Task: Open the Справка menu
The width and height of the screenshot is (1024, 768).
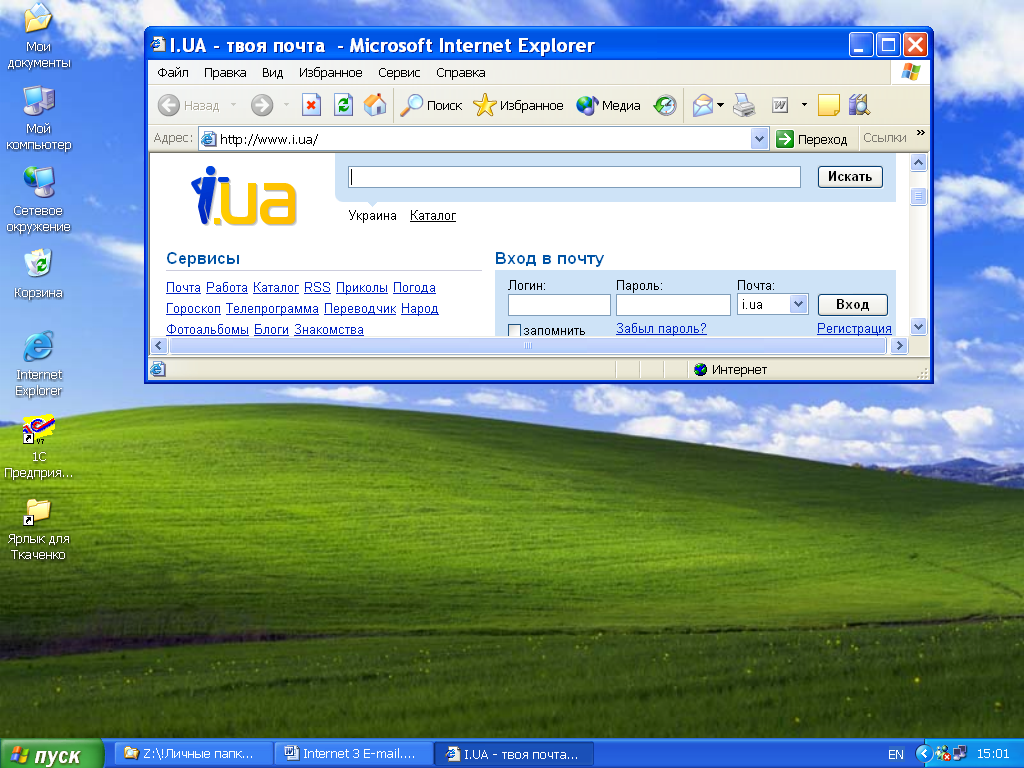Action: (x=460, y=72)
